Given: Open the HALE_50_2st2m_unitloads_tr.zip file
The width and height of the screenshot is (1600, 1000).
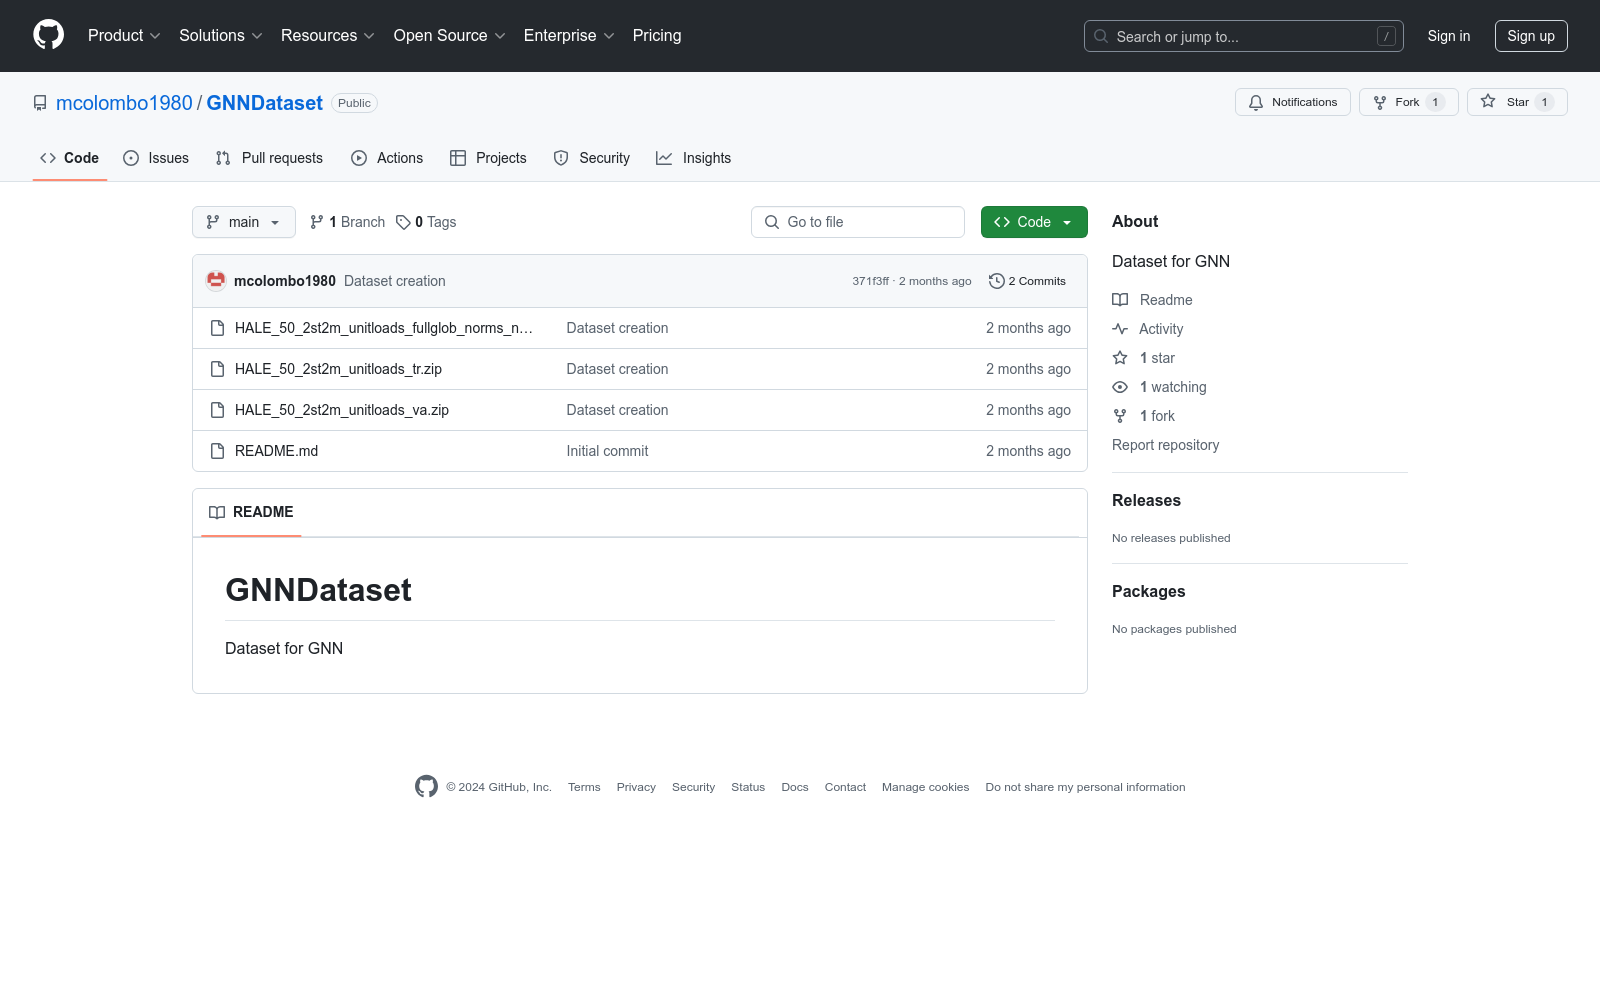Looking at the screenshot, I should (338, 369).
